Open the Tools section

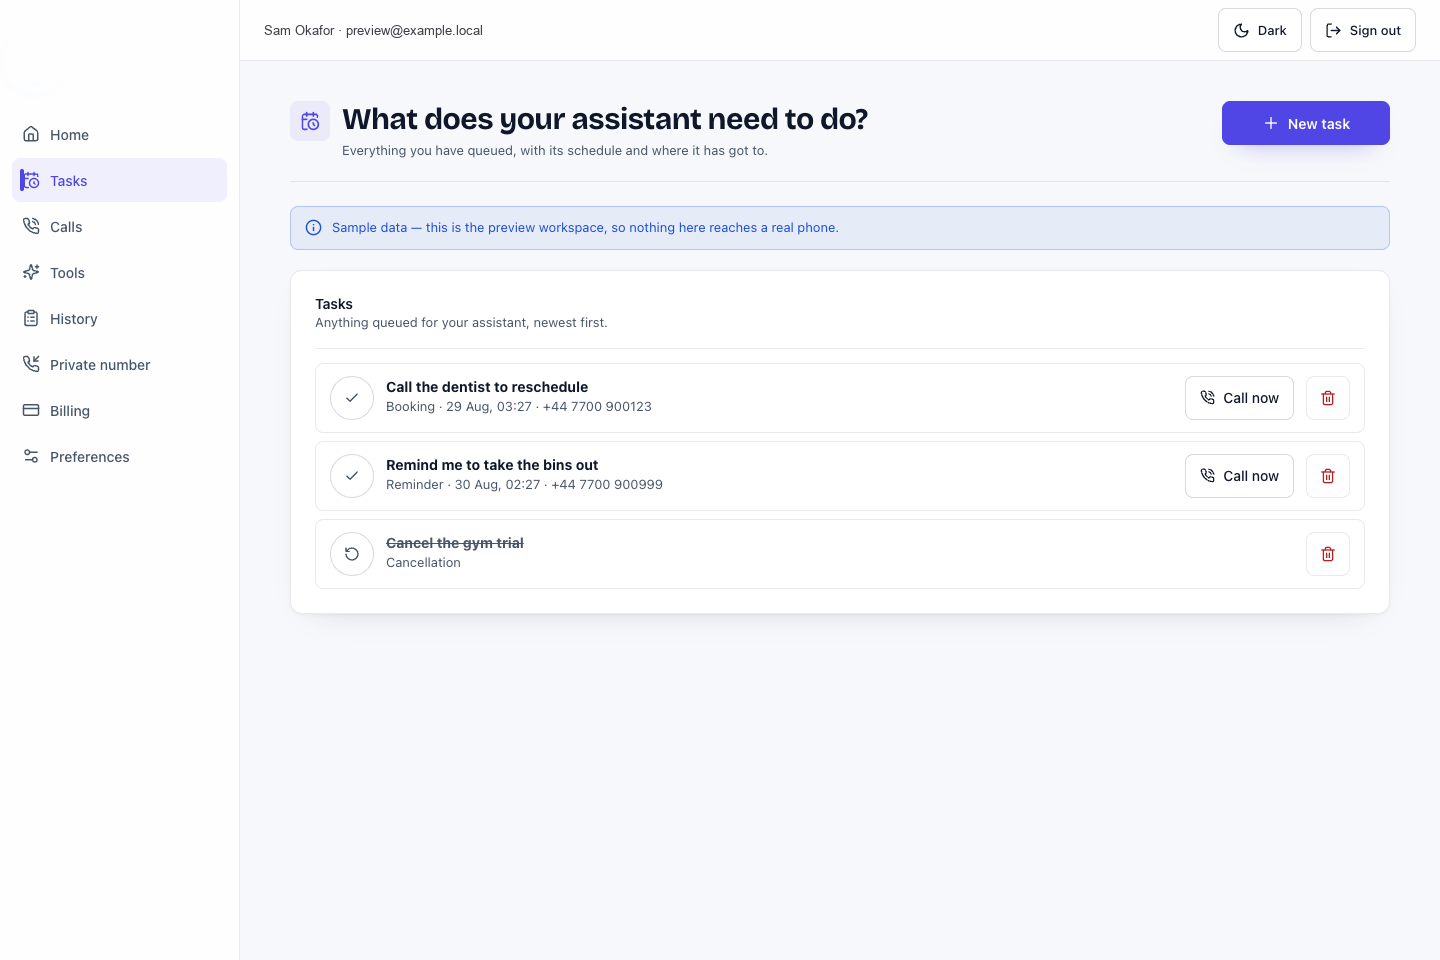(x=119, y=273)
